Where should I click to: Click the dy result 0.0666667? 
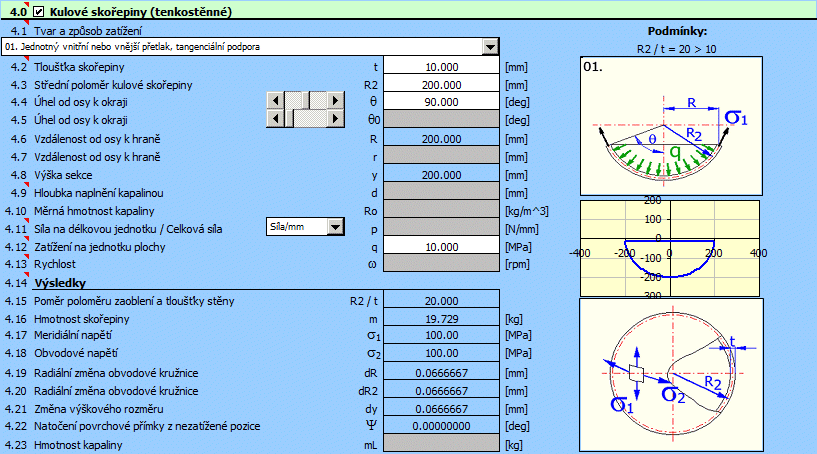click(441, 409)
